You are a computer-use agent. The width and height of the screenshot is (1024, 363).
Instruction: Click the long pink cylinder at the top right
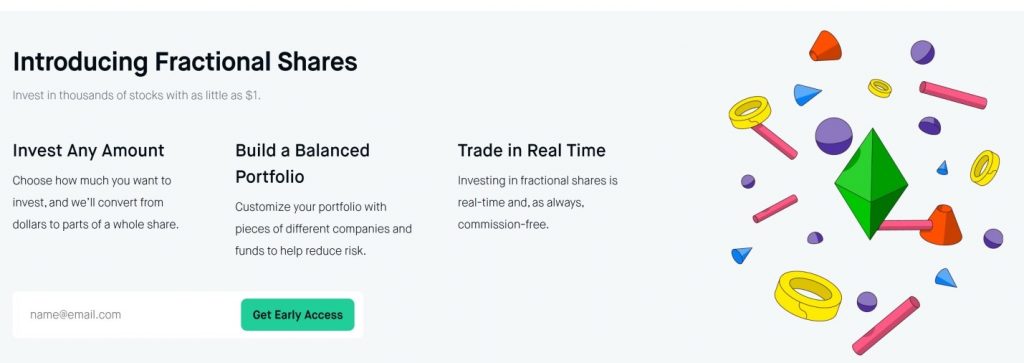tap(953, 95)
